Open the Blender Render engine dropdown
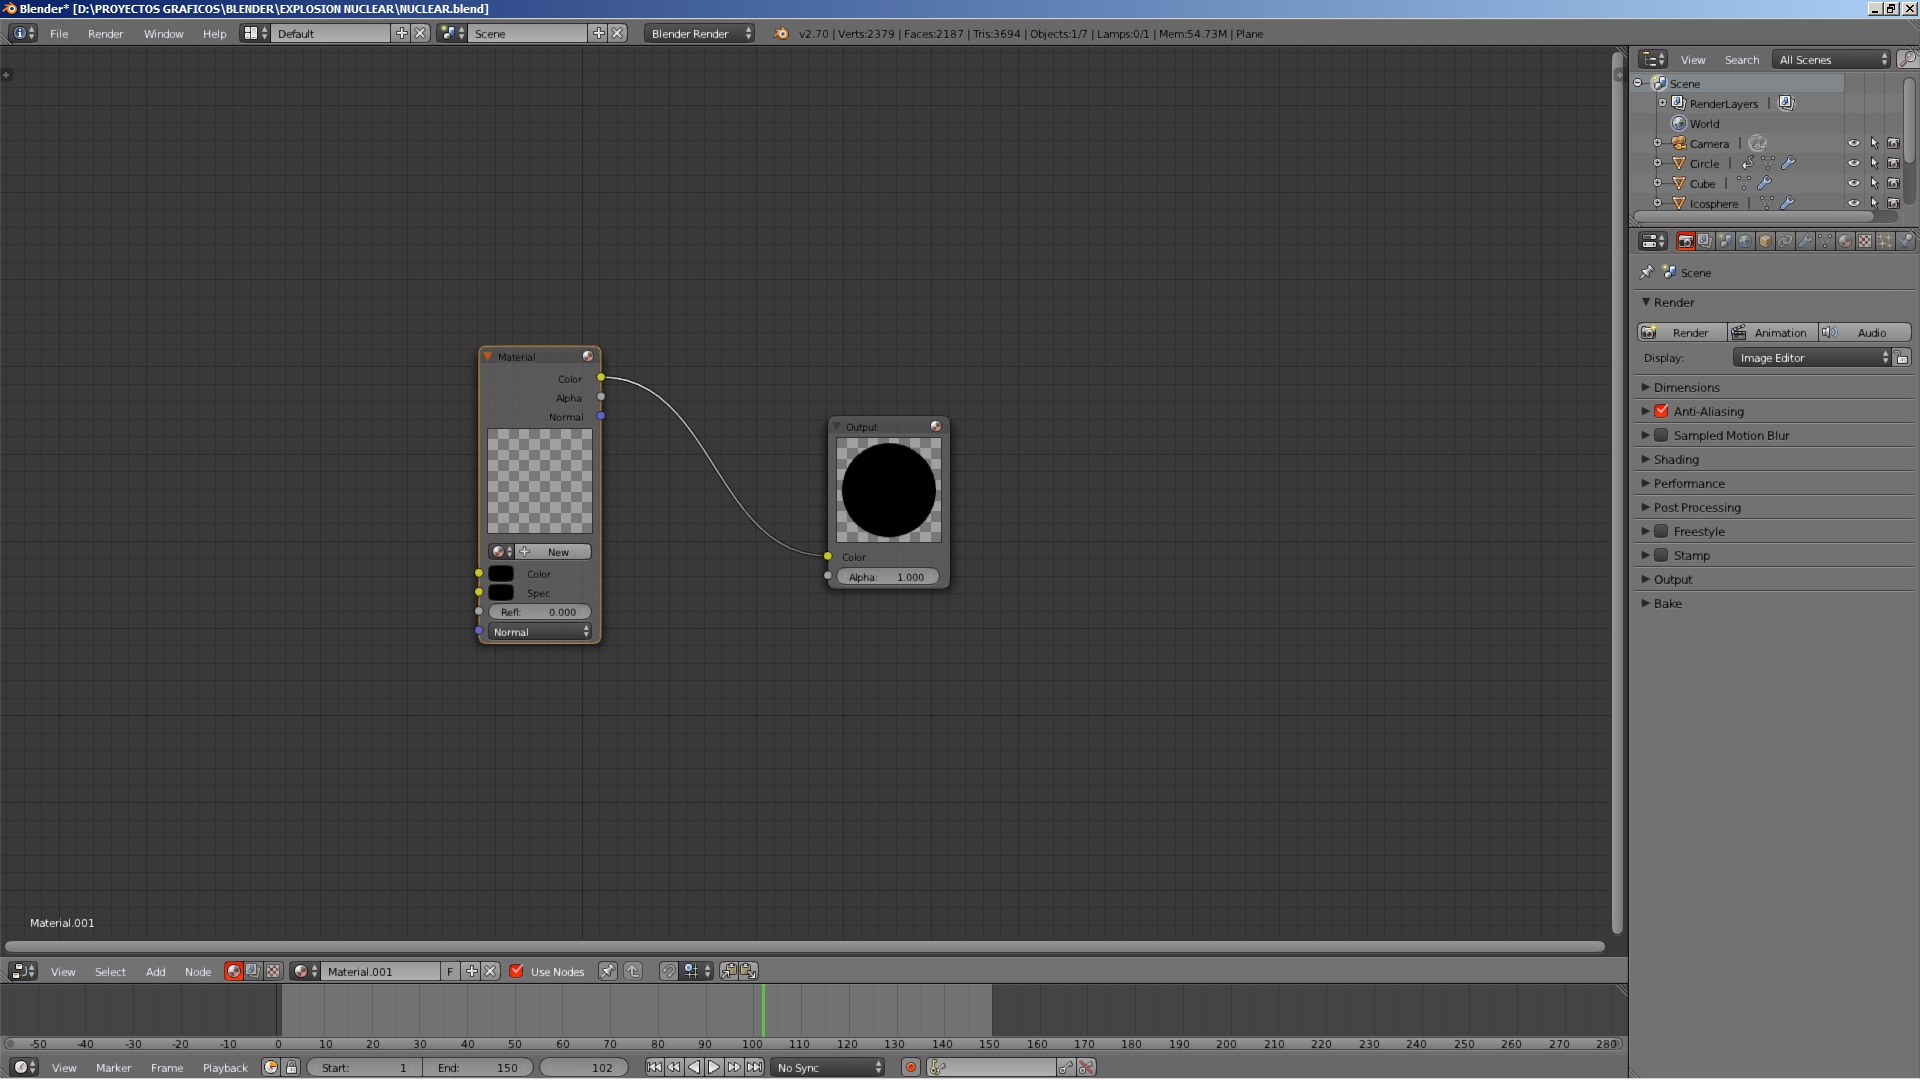Image resolution: width=1920 pixels, height=1080 pixels. coord(699,33)
